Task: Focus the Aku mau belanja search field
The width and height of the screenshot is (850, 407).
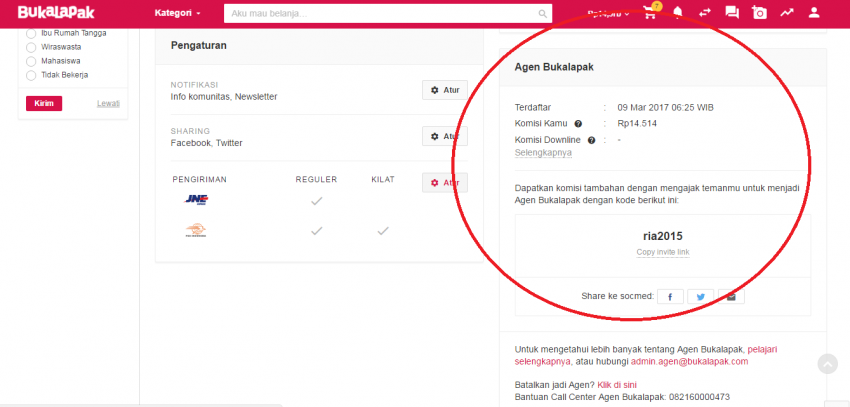Action: [x=382, y=14]
